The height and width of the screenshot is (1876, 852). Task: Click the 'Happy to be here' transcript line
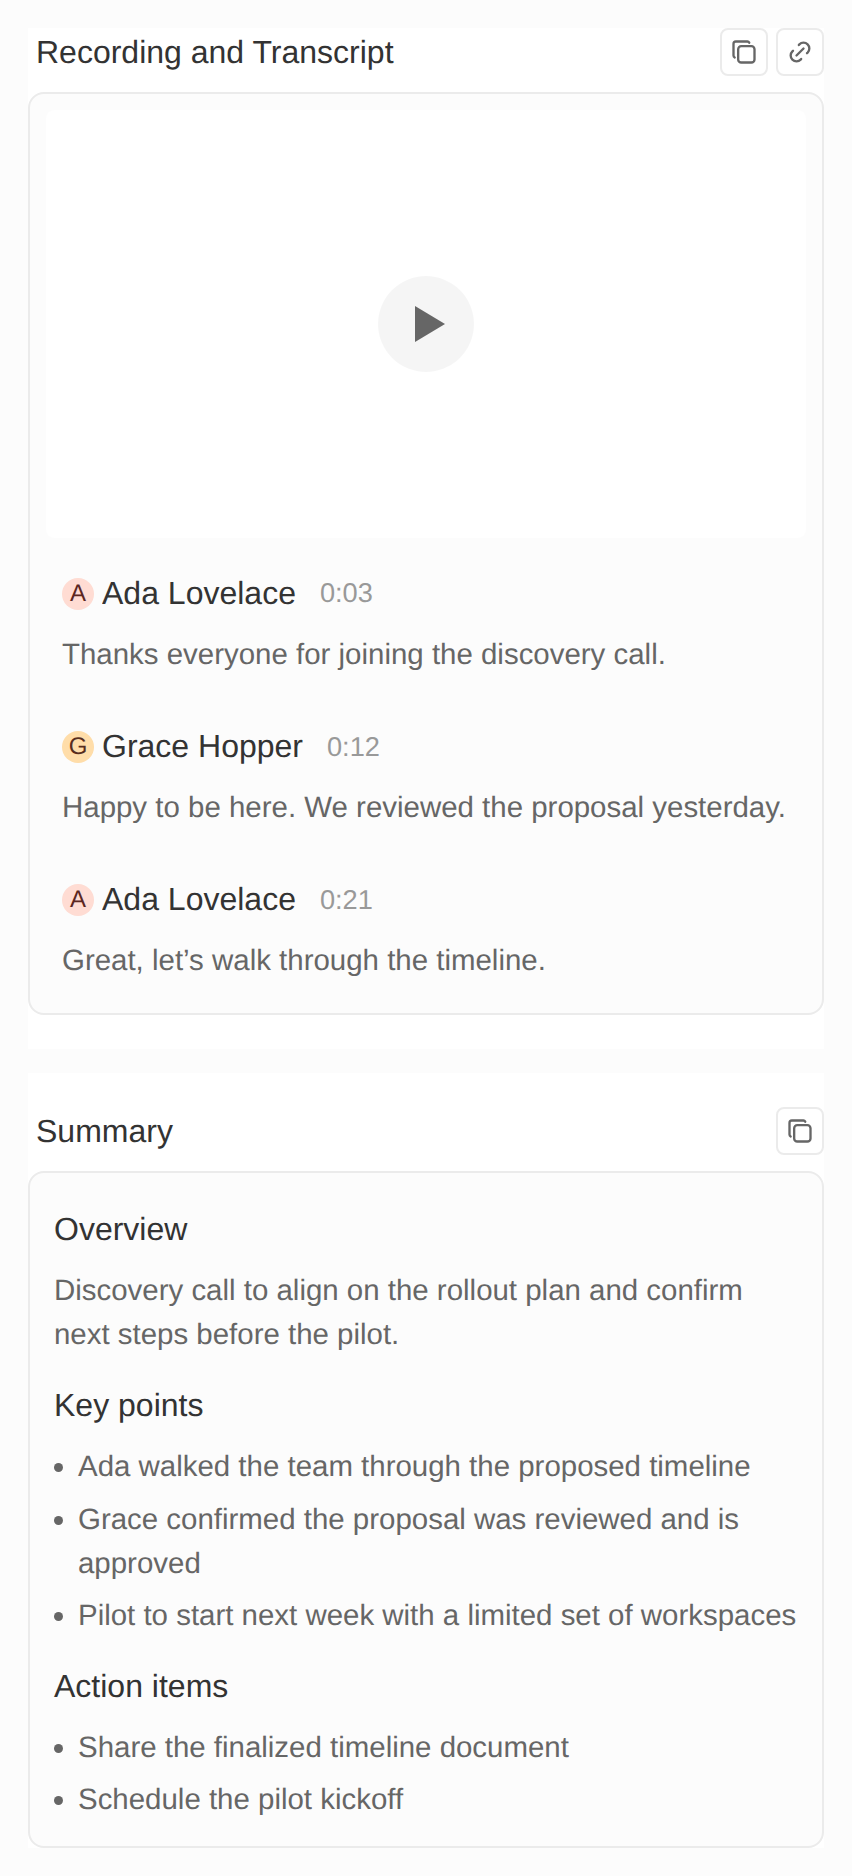tap(424, 807)
